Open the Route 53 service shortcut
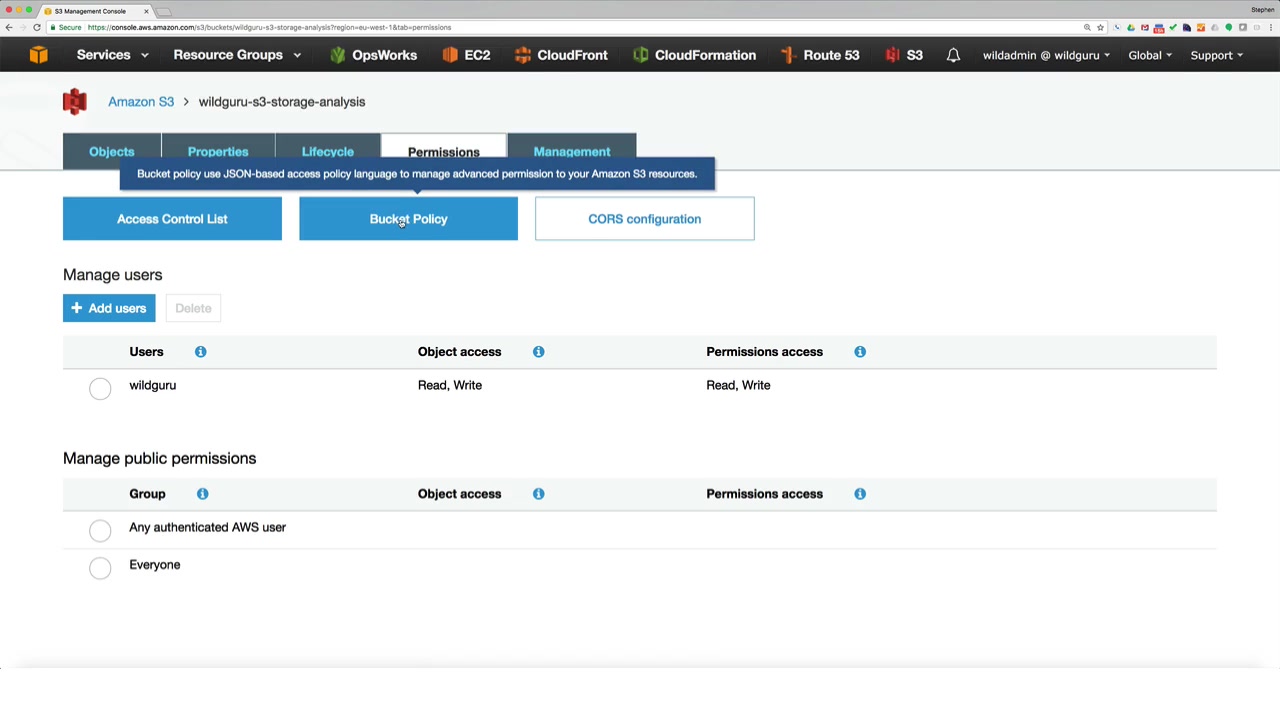Viewport: 1280px width, 720px height. [820, 55]
